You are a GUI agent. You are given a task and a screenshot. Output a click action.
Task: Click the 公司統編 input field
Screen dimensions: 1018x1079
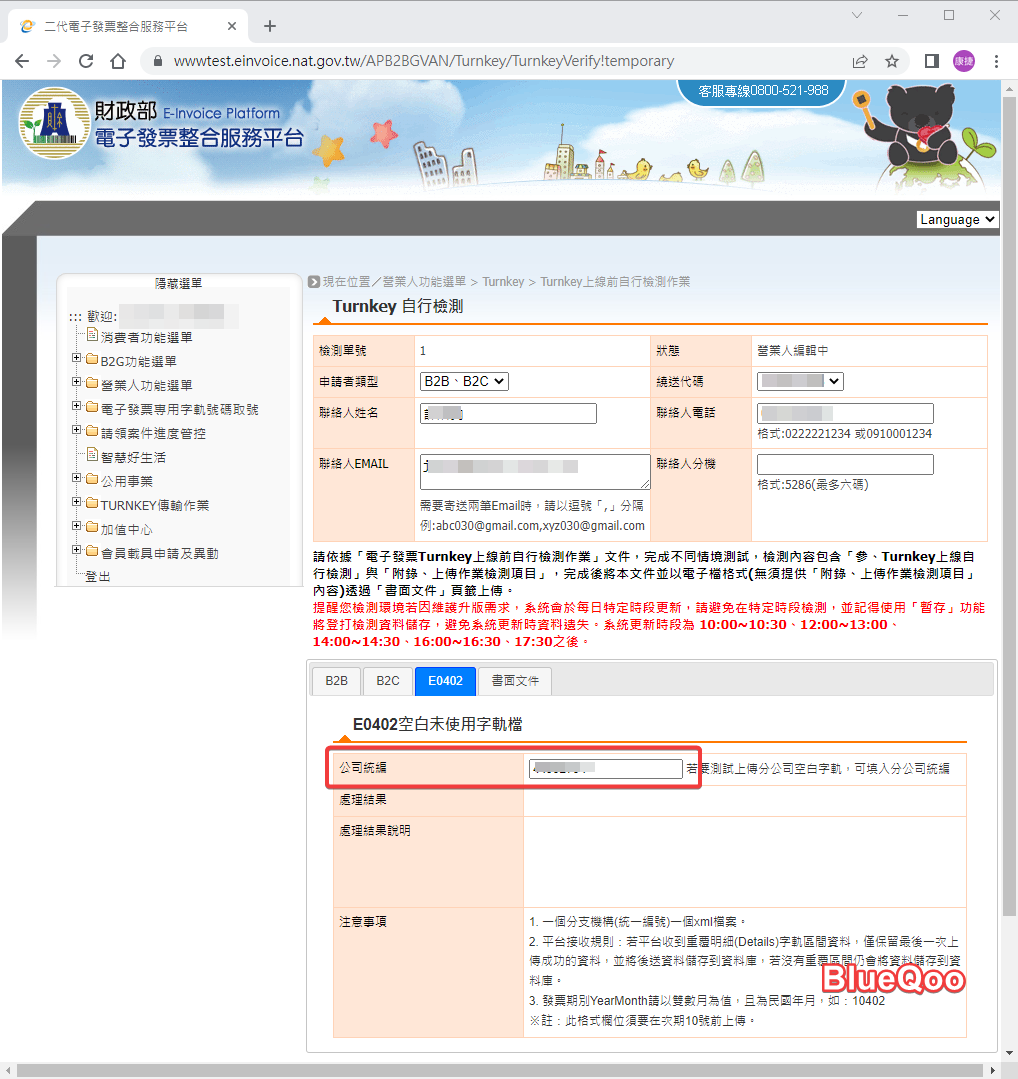coord(604,768)
